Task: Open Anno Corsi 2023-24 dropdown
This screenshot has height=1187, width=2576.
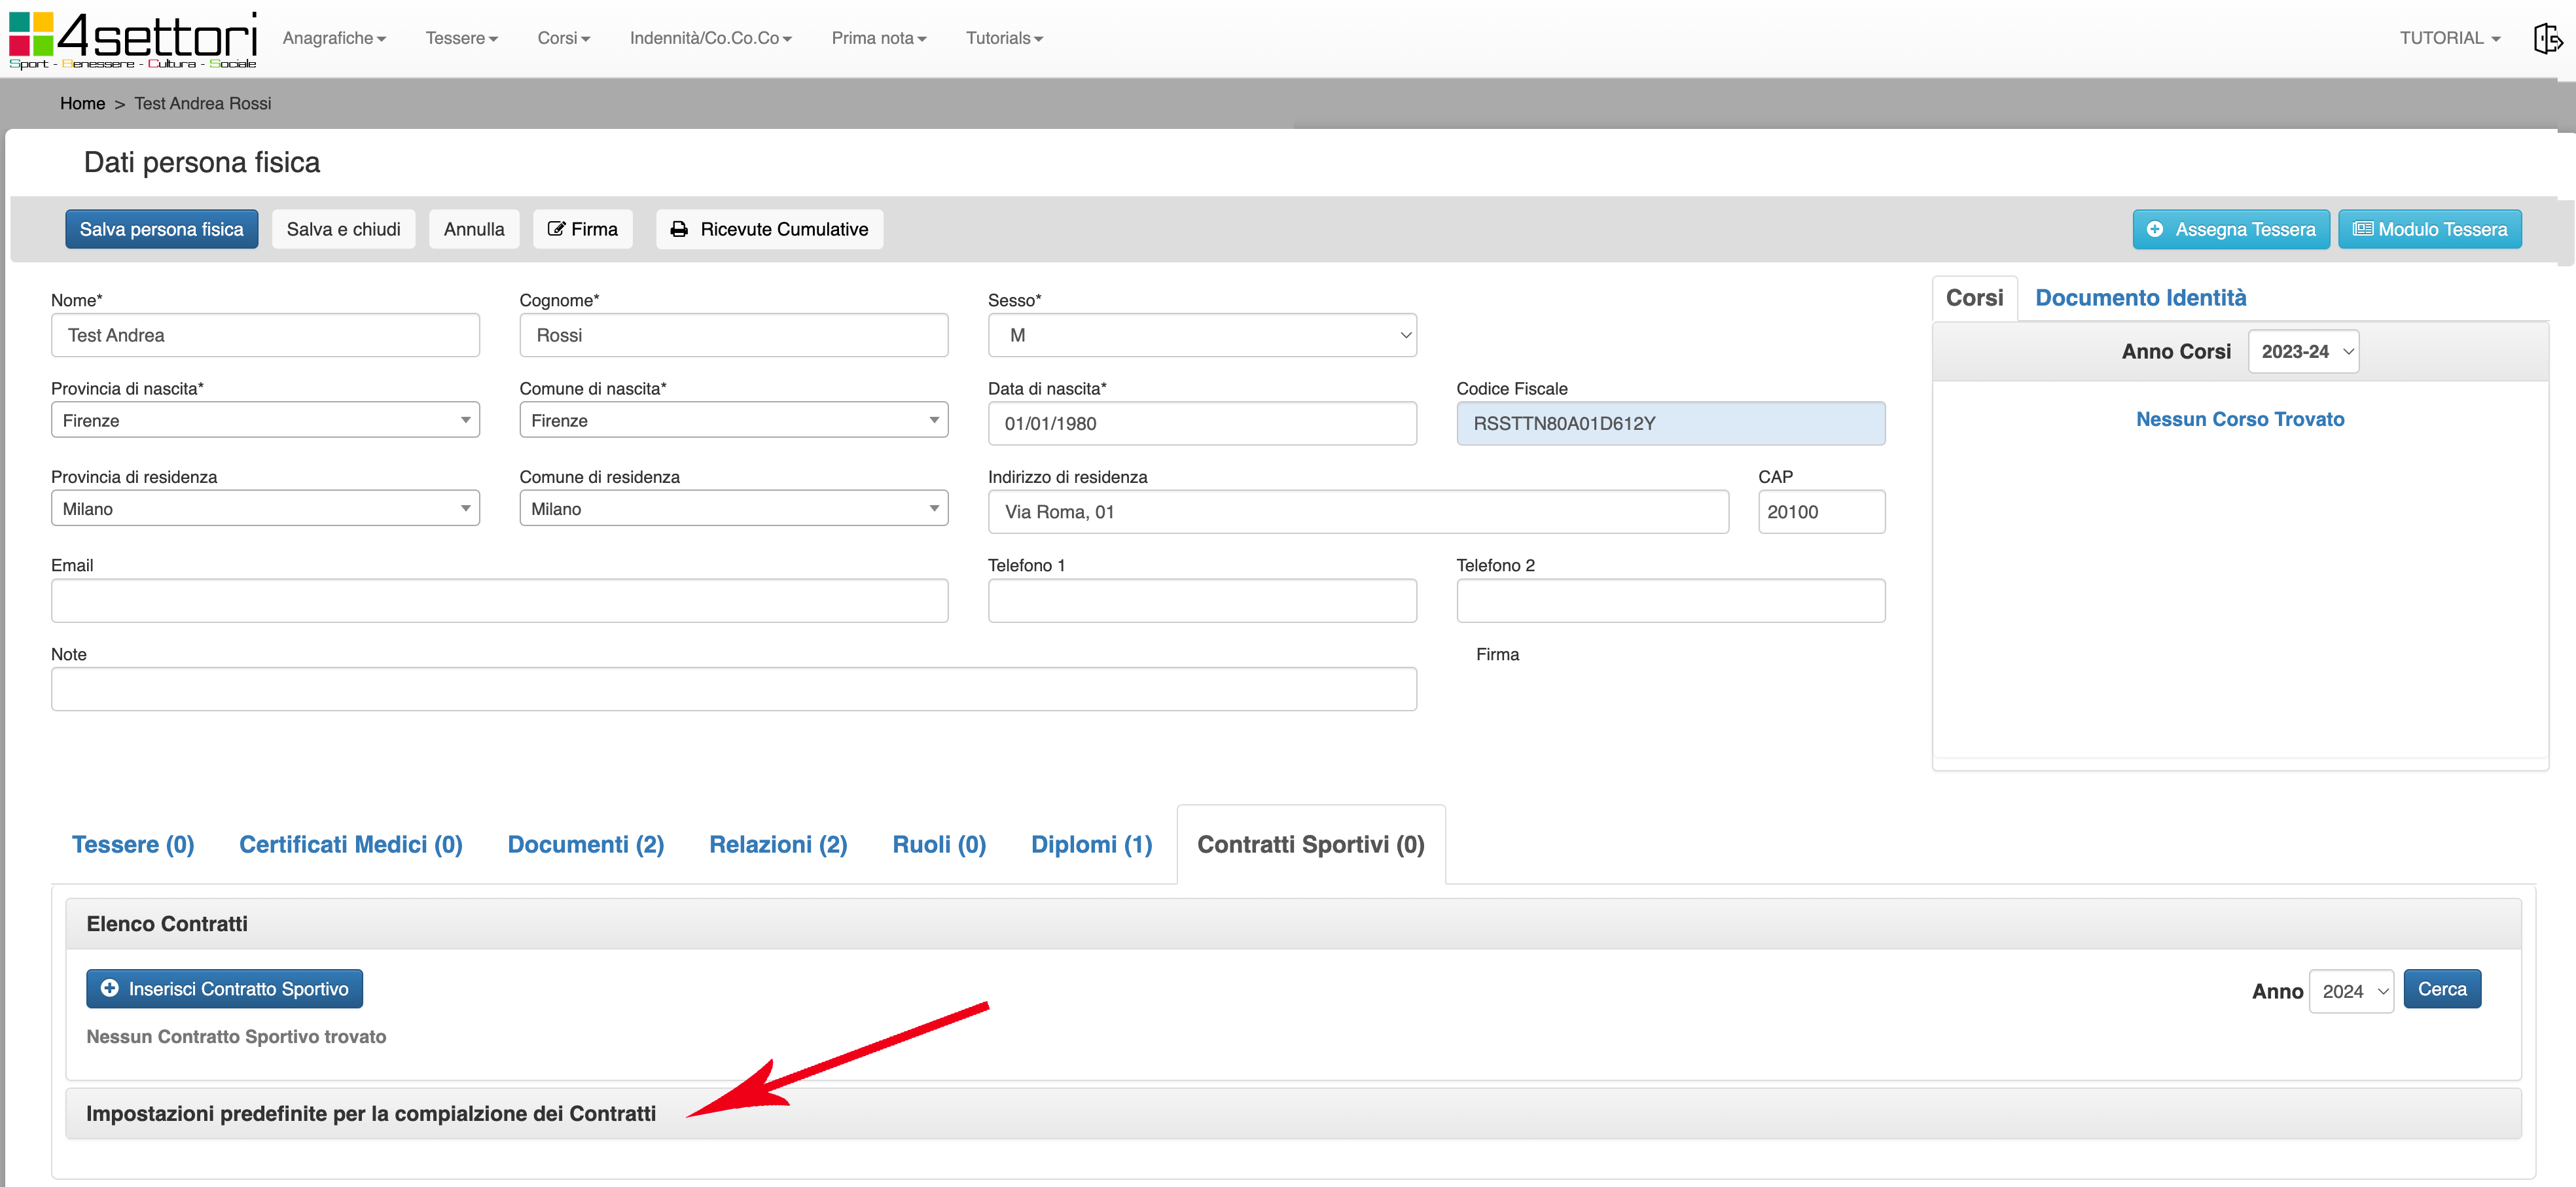Action: point(2303,352)
